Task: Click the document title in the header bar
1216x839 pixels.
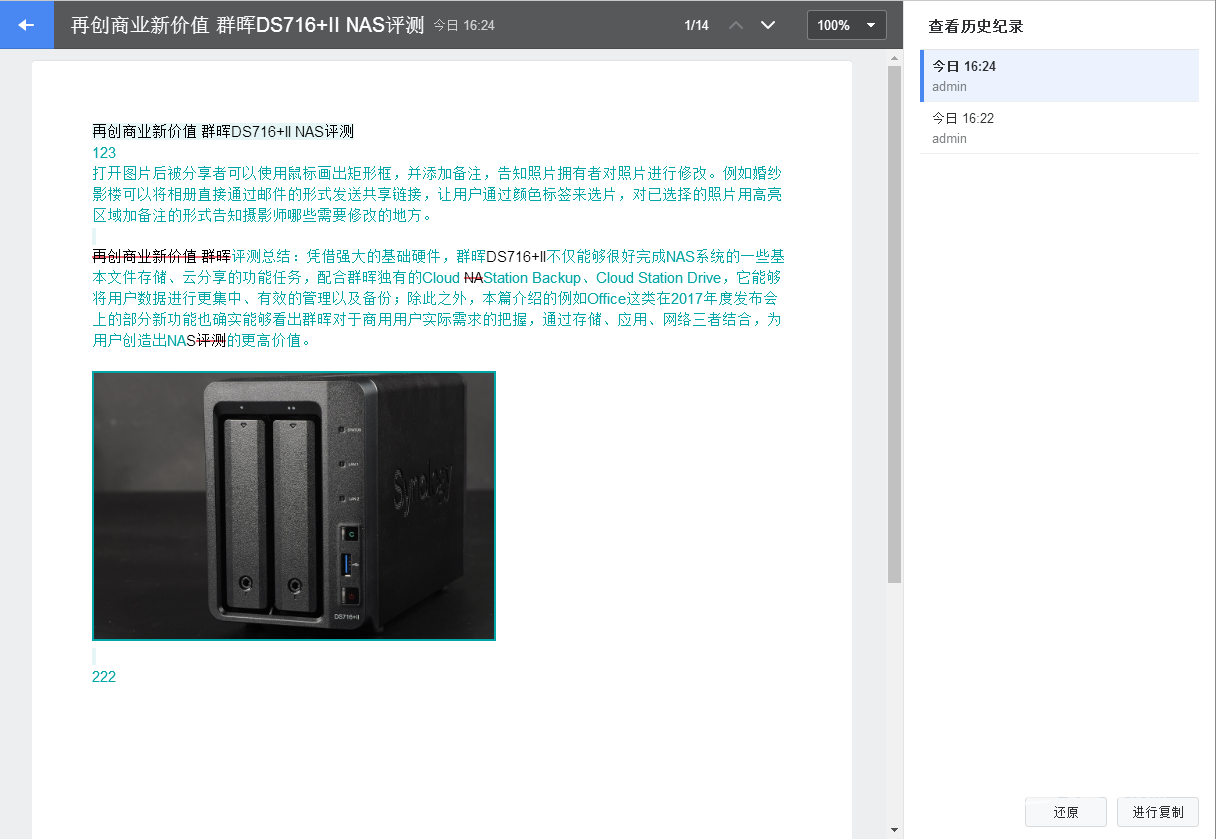Action: [248, 25]
